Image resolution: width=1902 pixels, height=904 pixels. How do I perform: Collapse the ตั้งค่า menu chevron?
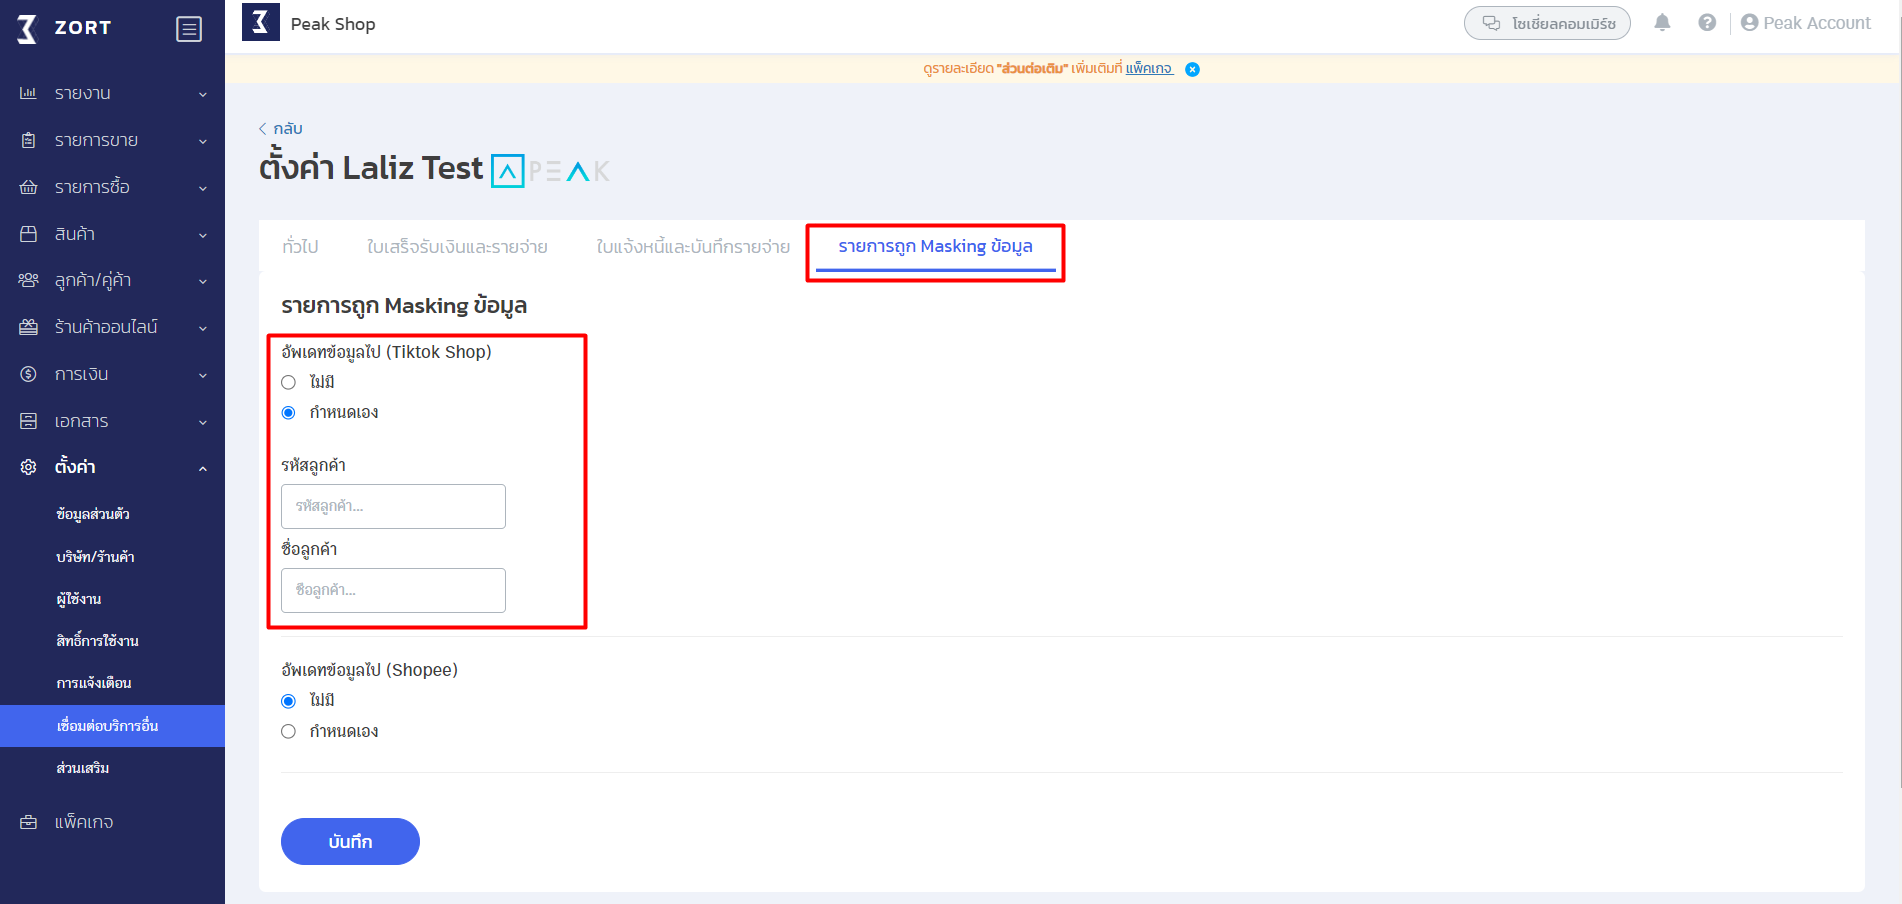(203, 468)
